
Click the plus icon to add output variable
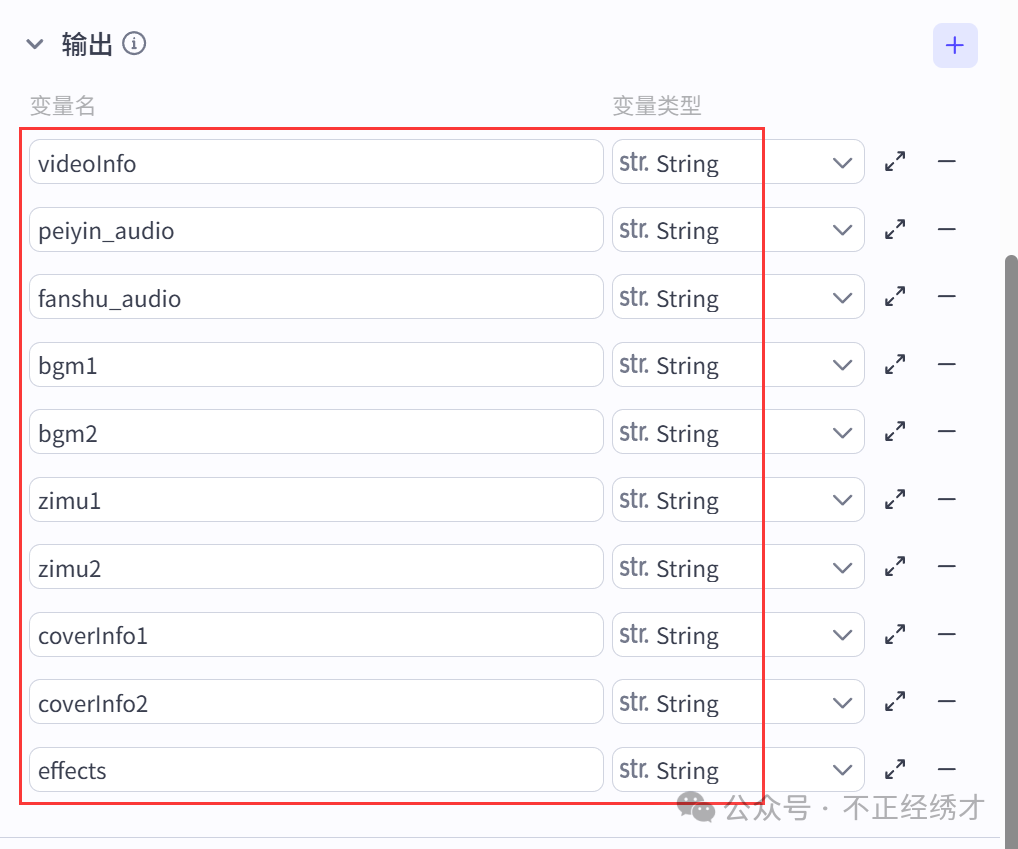955,46
